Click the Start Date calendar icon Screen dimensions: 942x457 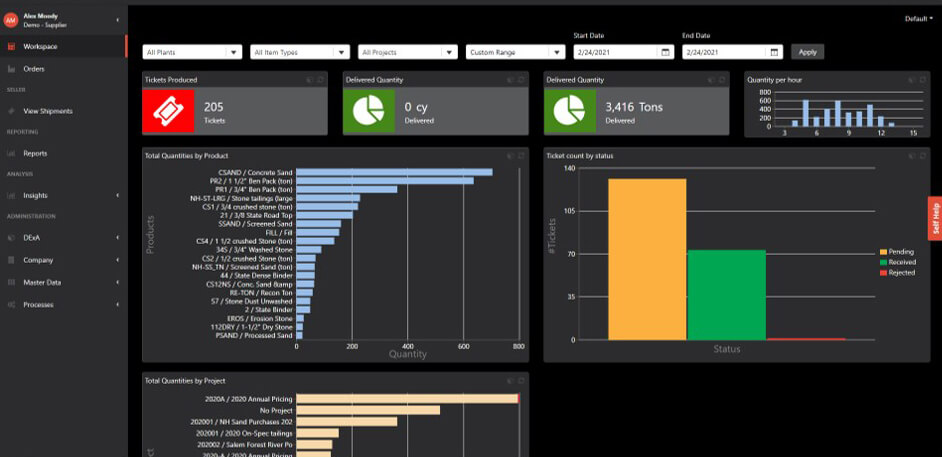click(665, 52)
